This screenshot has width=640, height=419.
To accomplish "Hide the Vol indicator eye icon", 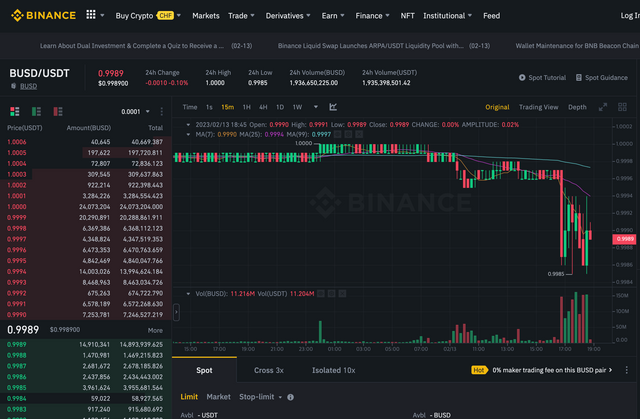I will (321, 293).
